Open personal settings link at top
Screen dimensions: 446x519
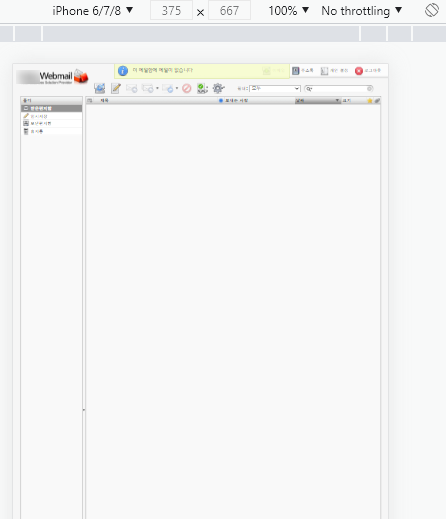click(334, 71)
